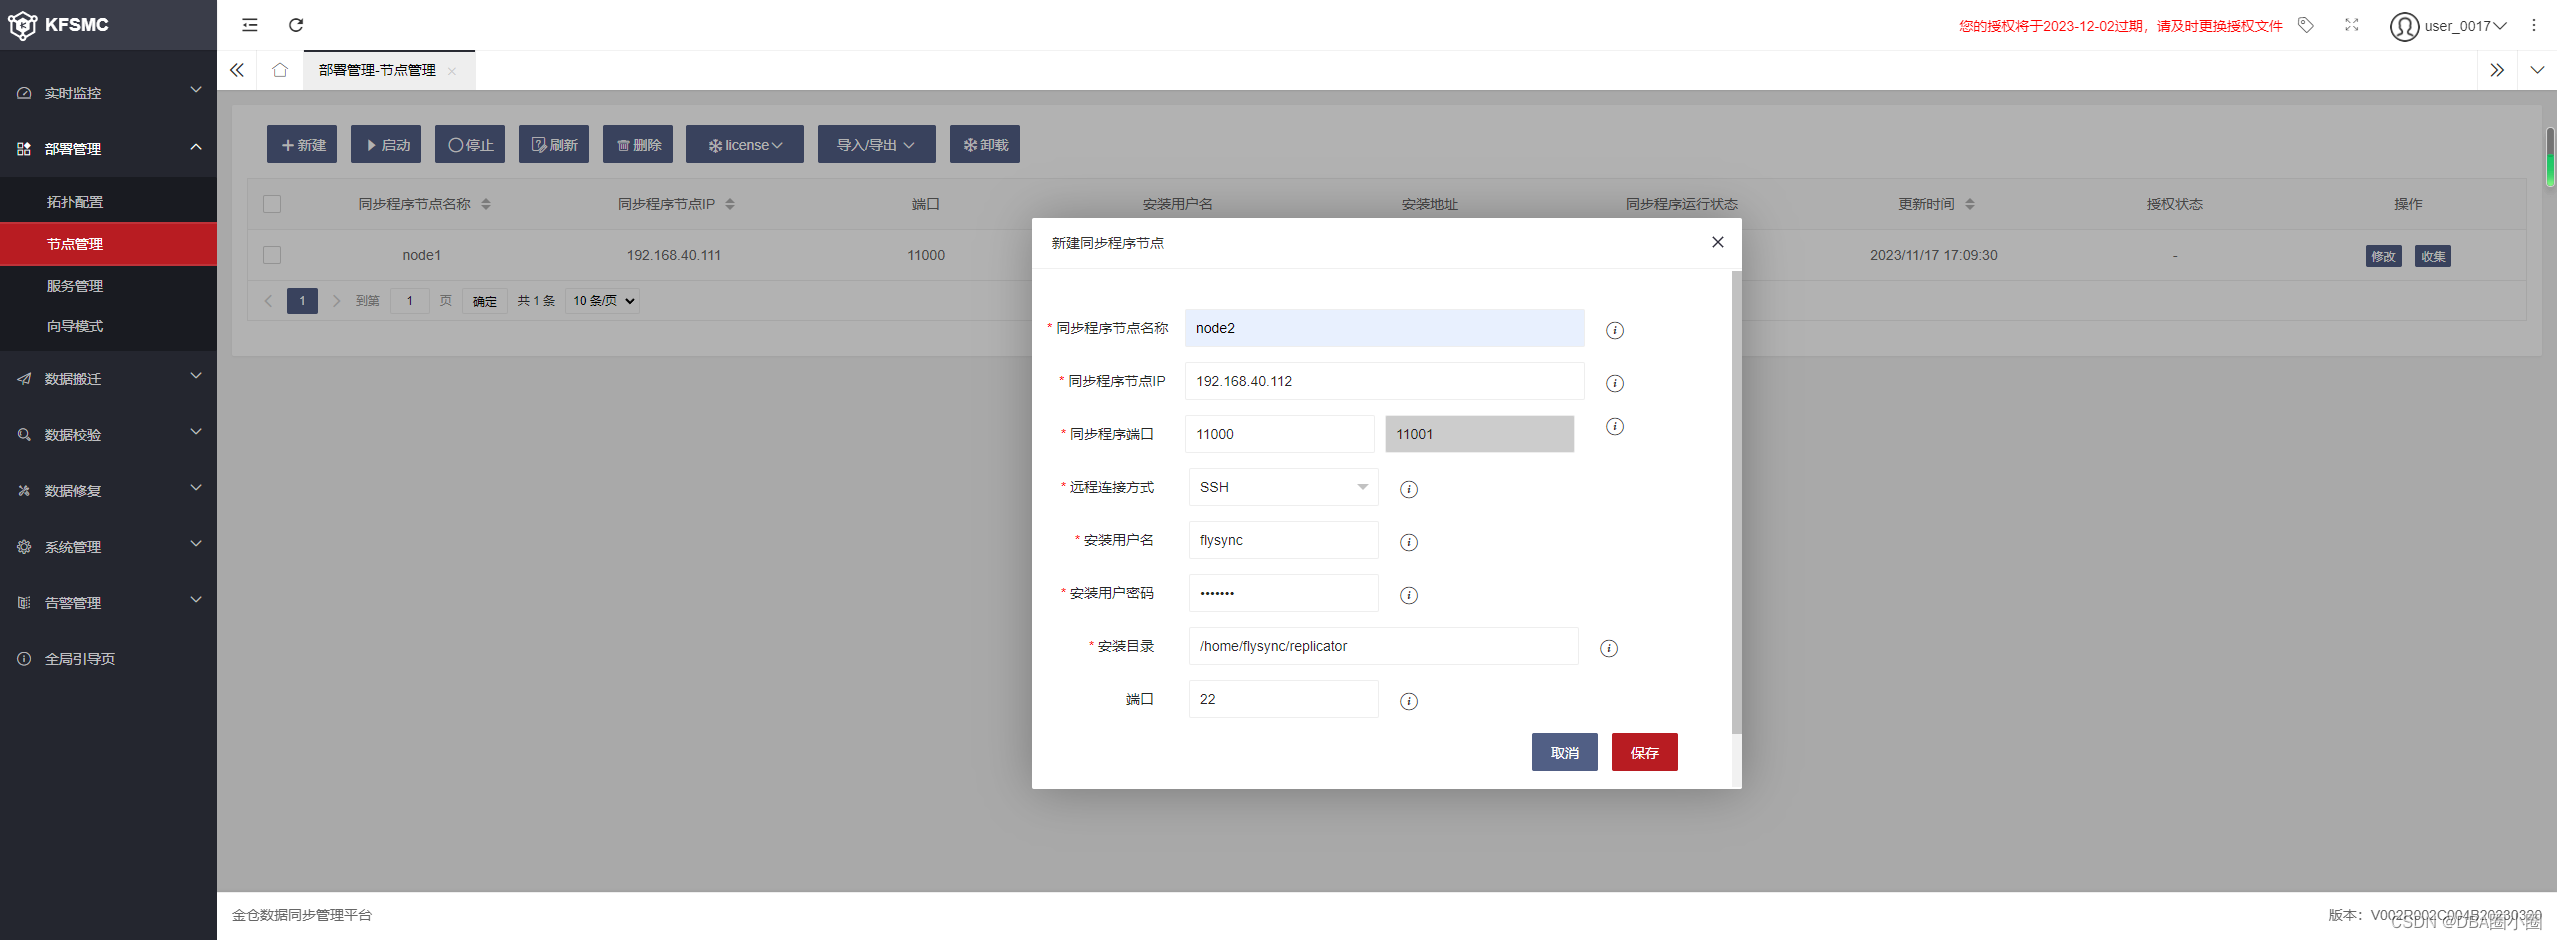This screenshot has height=940, width=2557.
Task: Toggle select-all checkbox in table header
Action: (272, 204)
